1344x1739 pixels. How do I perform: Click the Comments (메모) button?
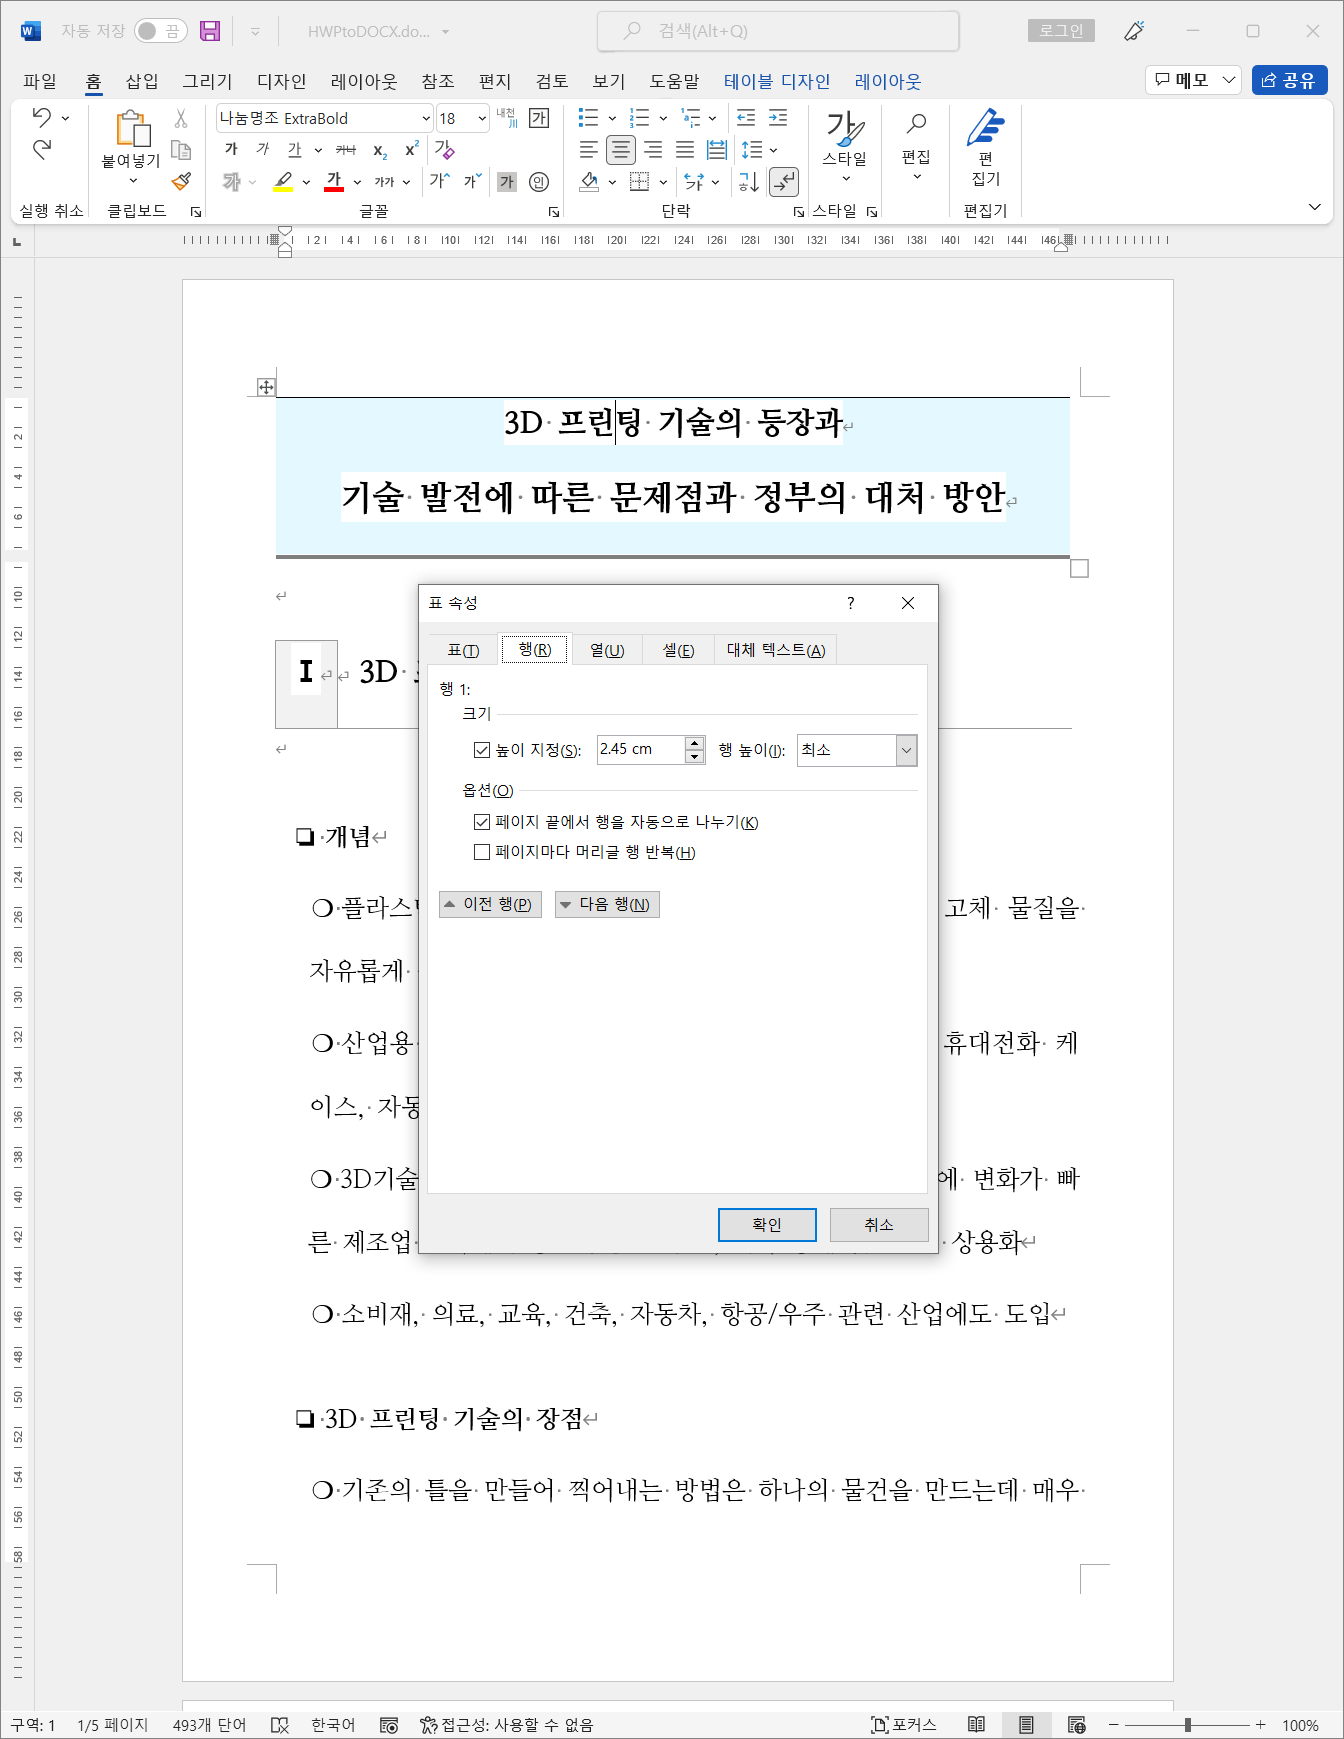[1193, 80]
